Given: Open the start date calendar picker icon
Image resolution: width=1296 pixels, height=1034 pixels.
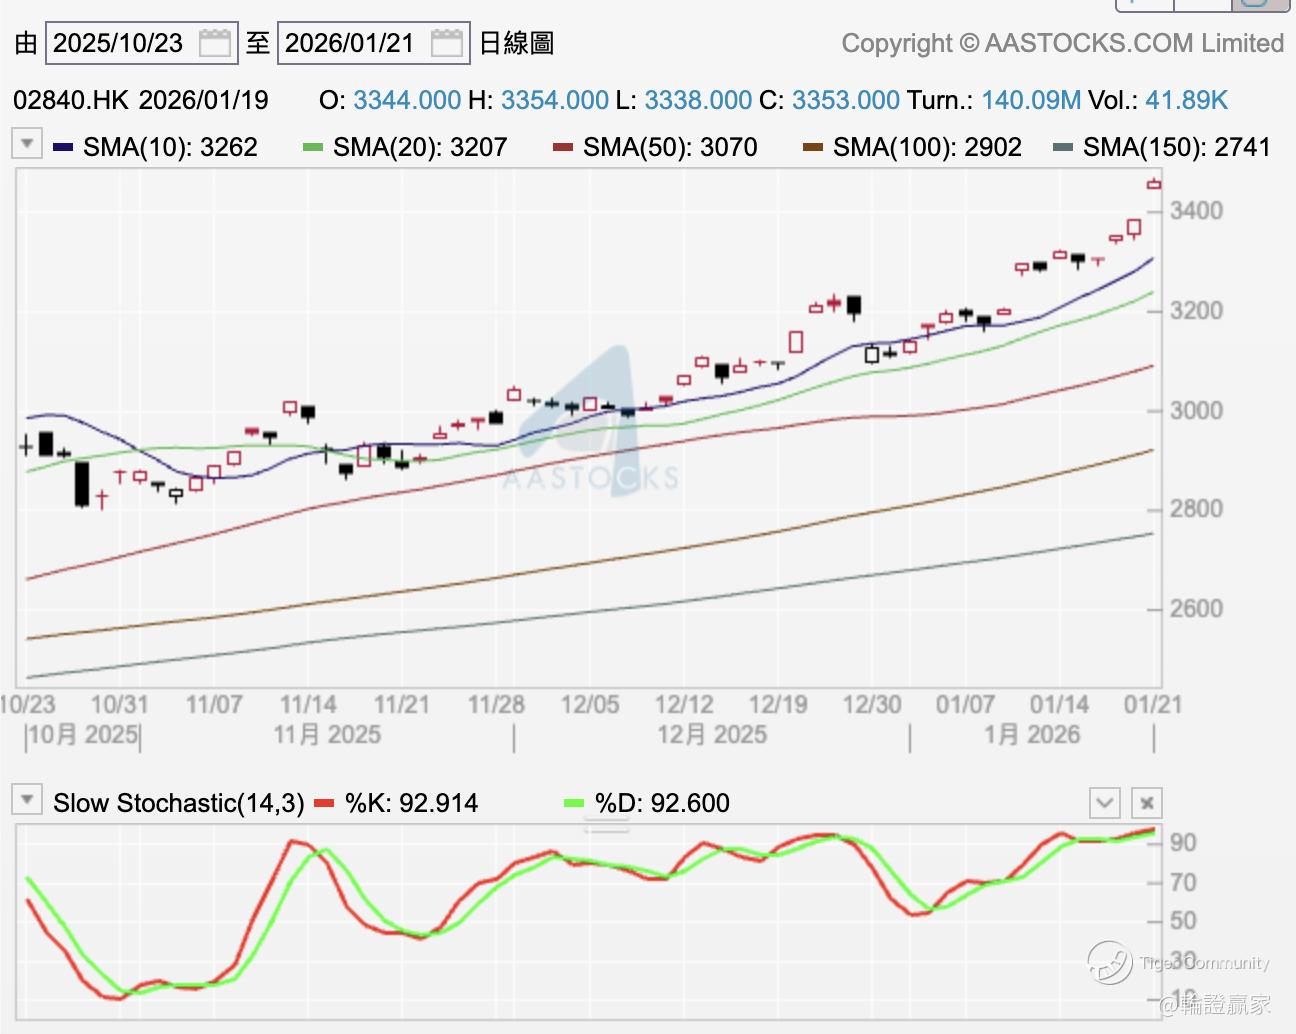Looking at the screenshot, I should coord(215,43).
